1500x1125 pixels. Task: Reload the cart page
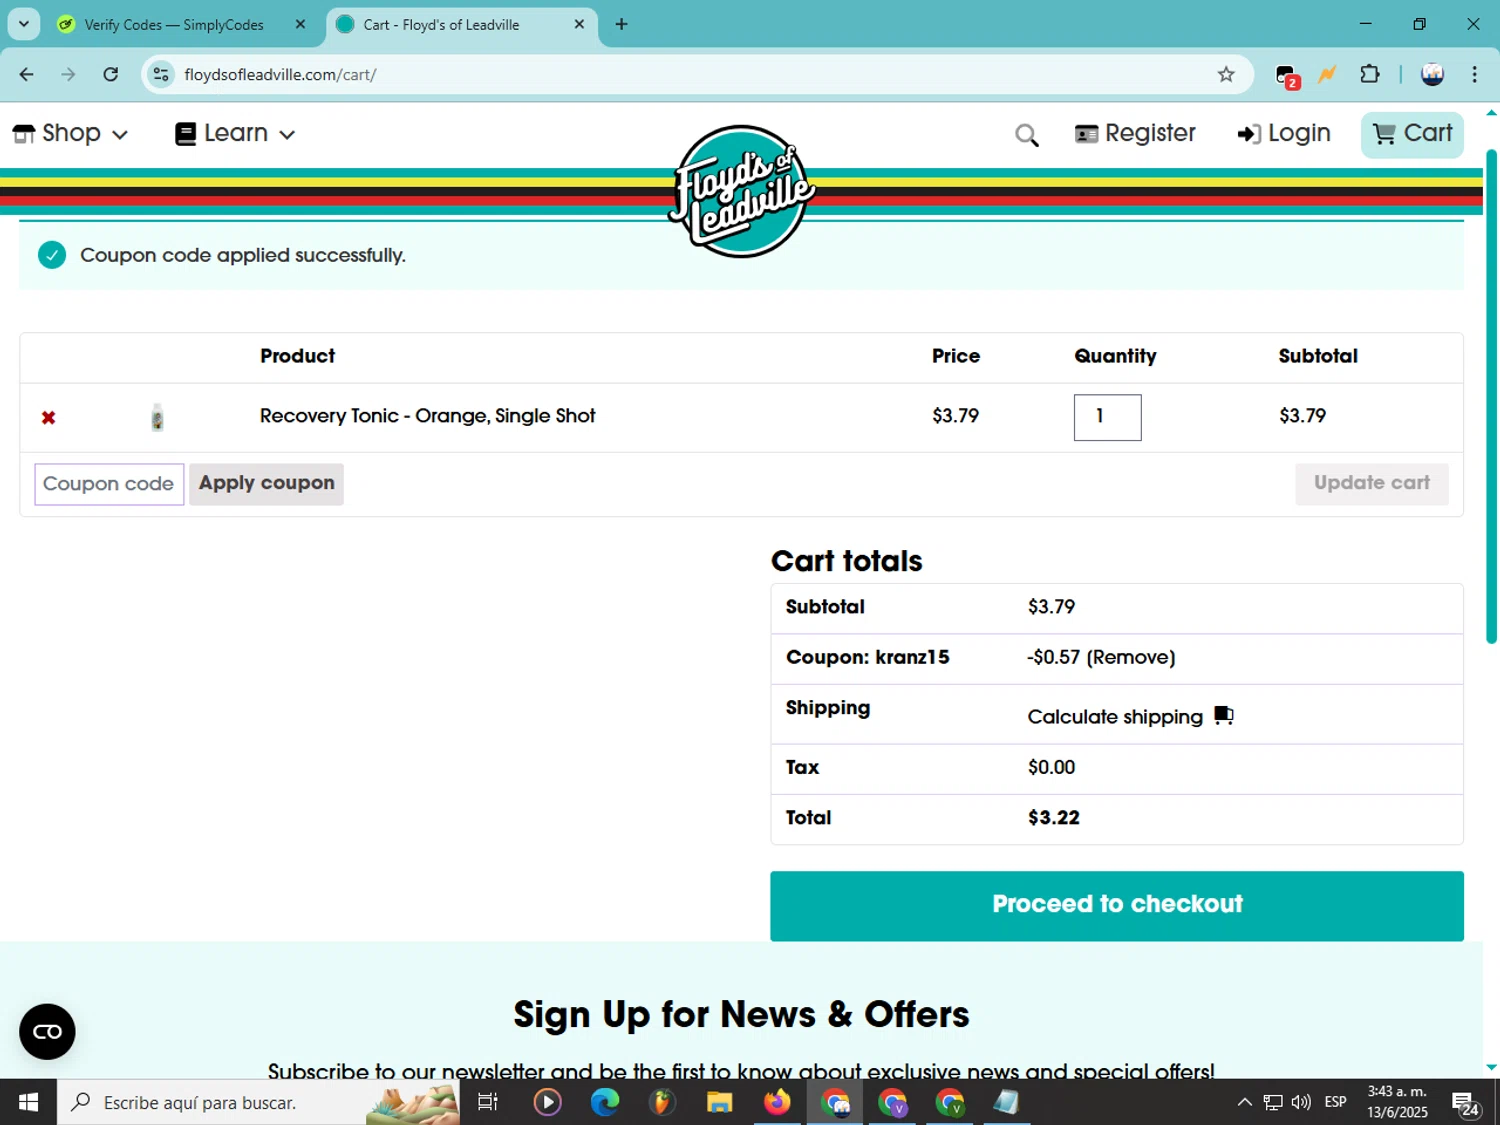(111, 74)
